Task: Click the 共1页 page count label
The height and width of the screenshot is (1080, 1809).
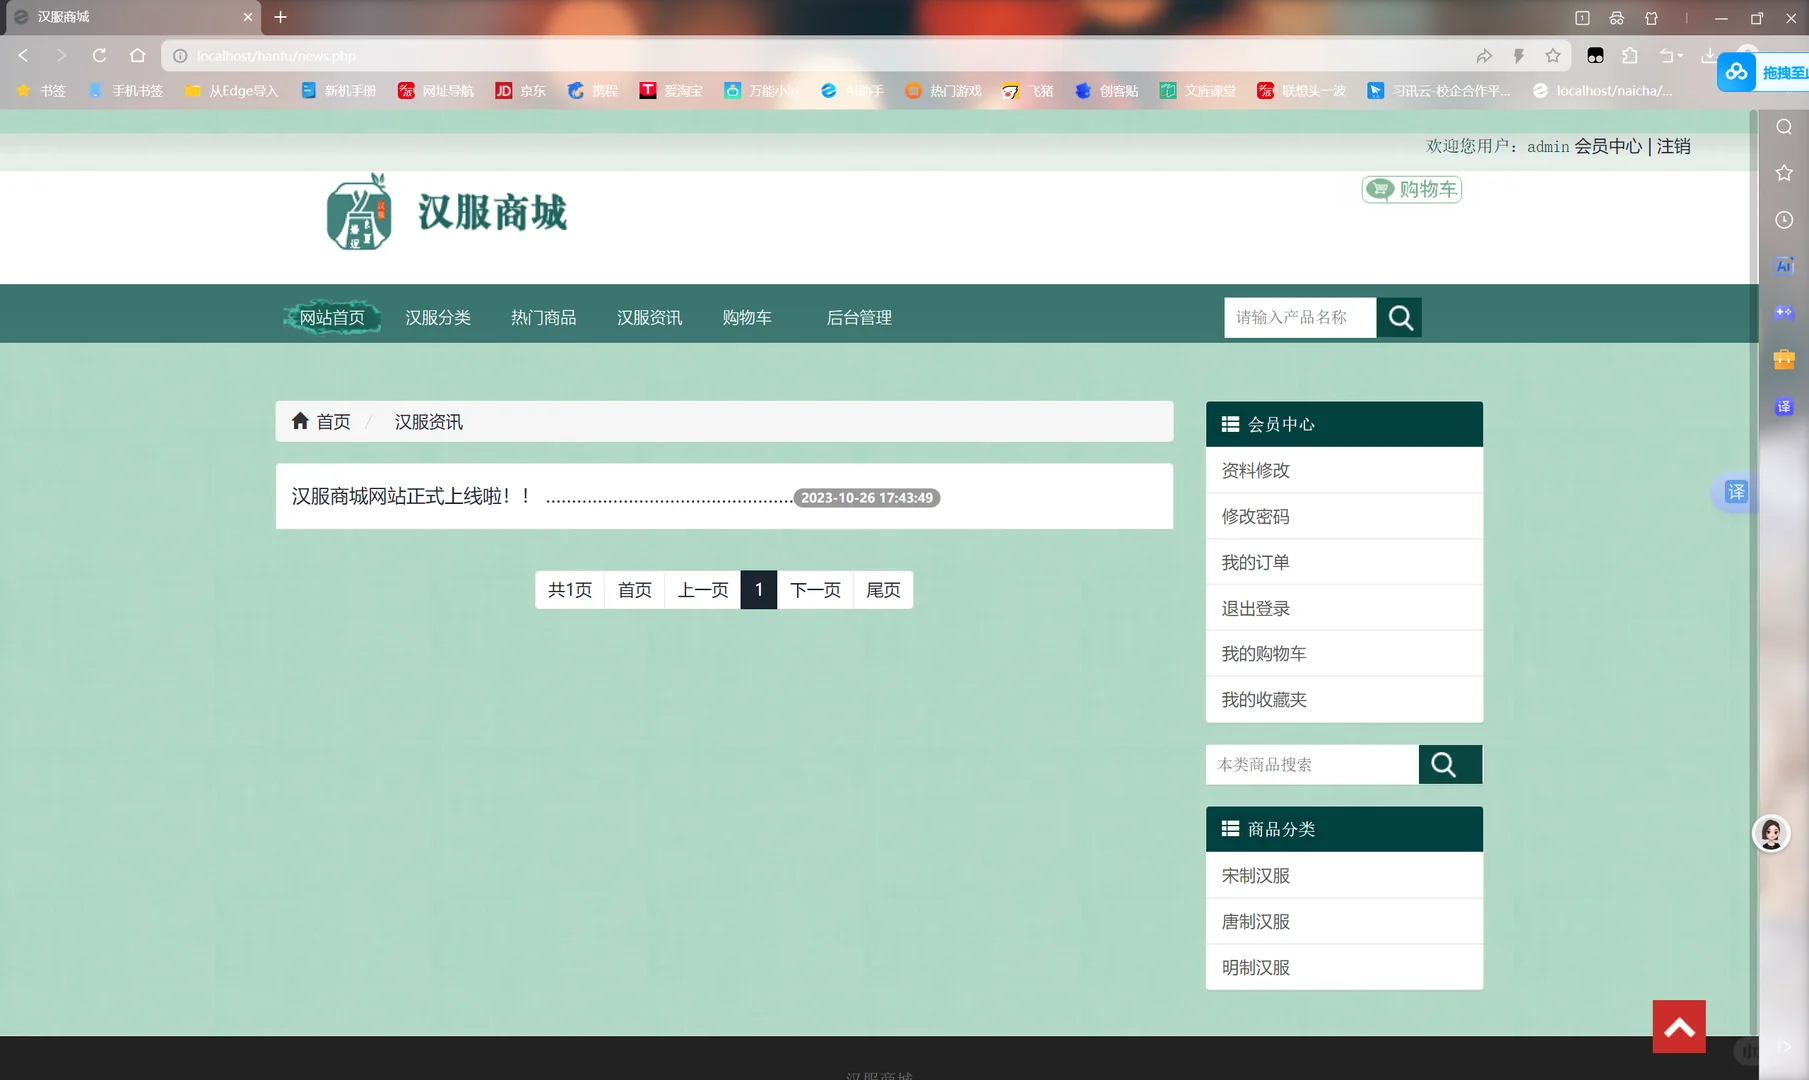Action: pos(570,590)
